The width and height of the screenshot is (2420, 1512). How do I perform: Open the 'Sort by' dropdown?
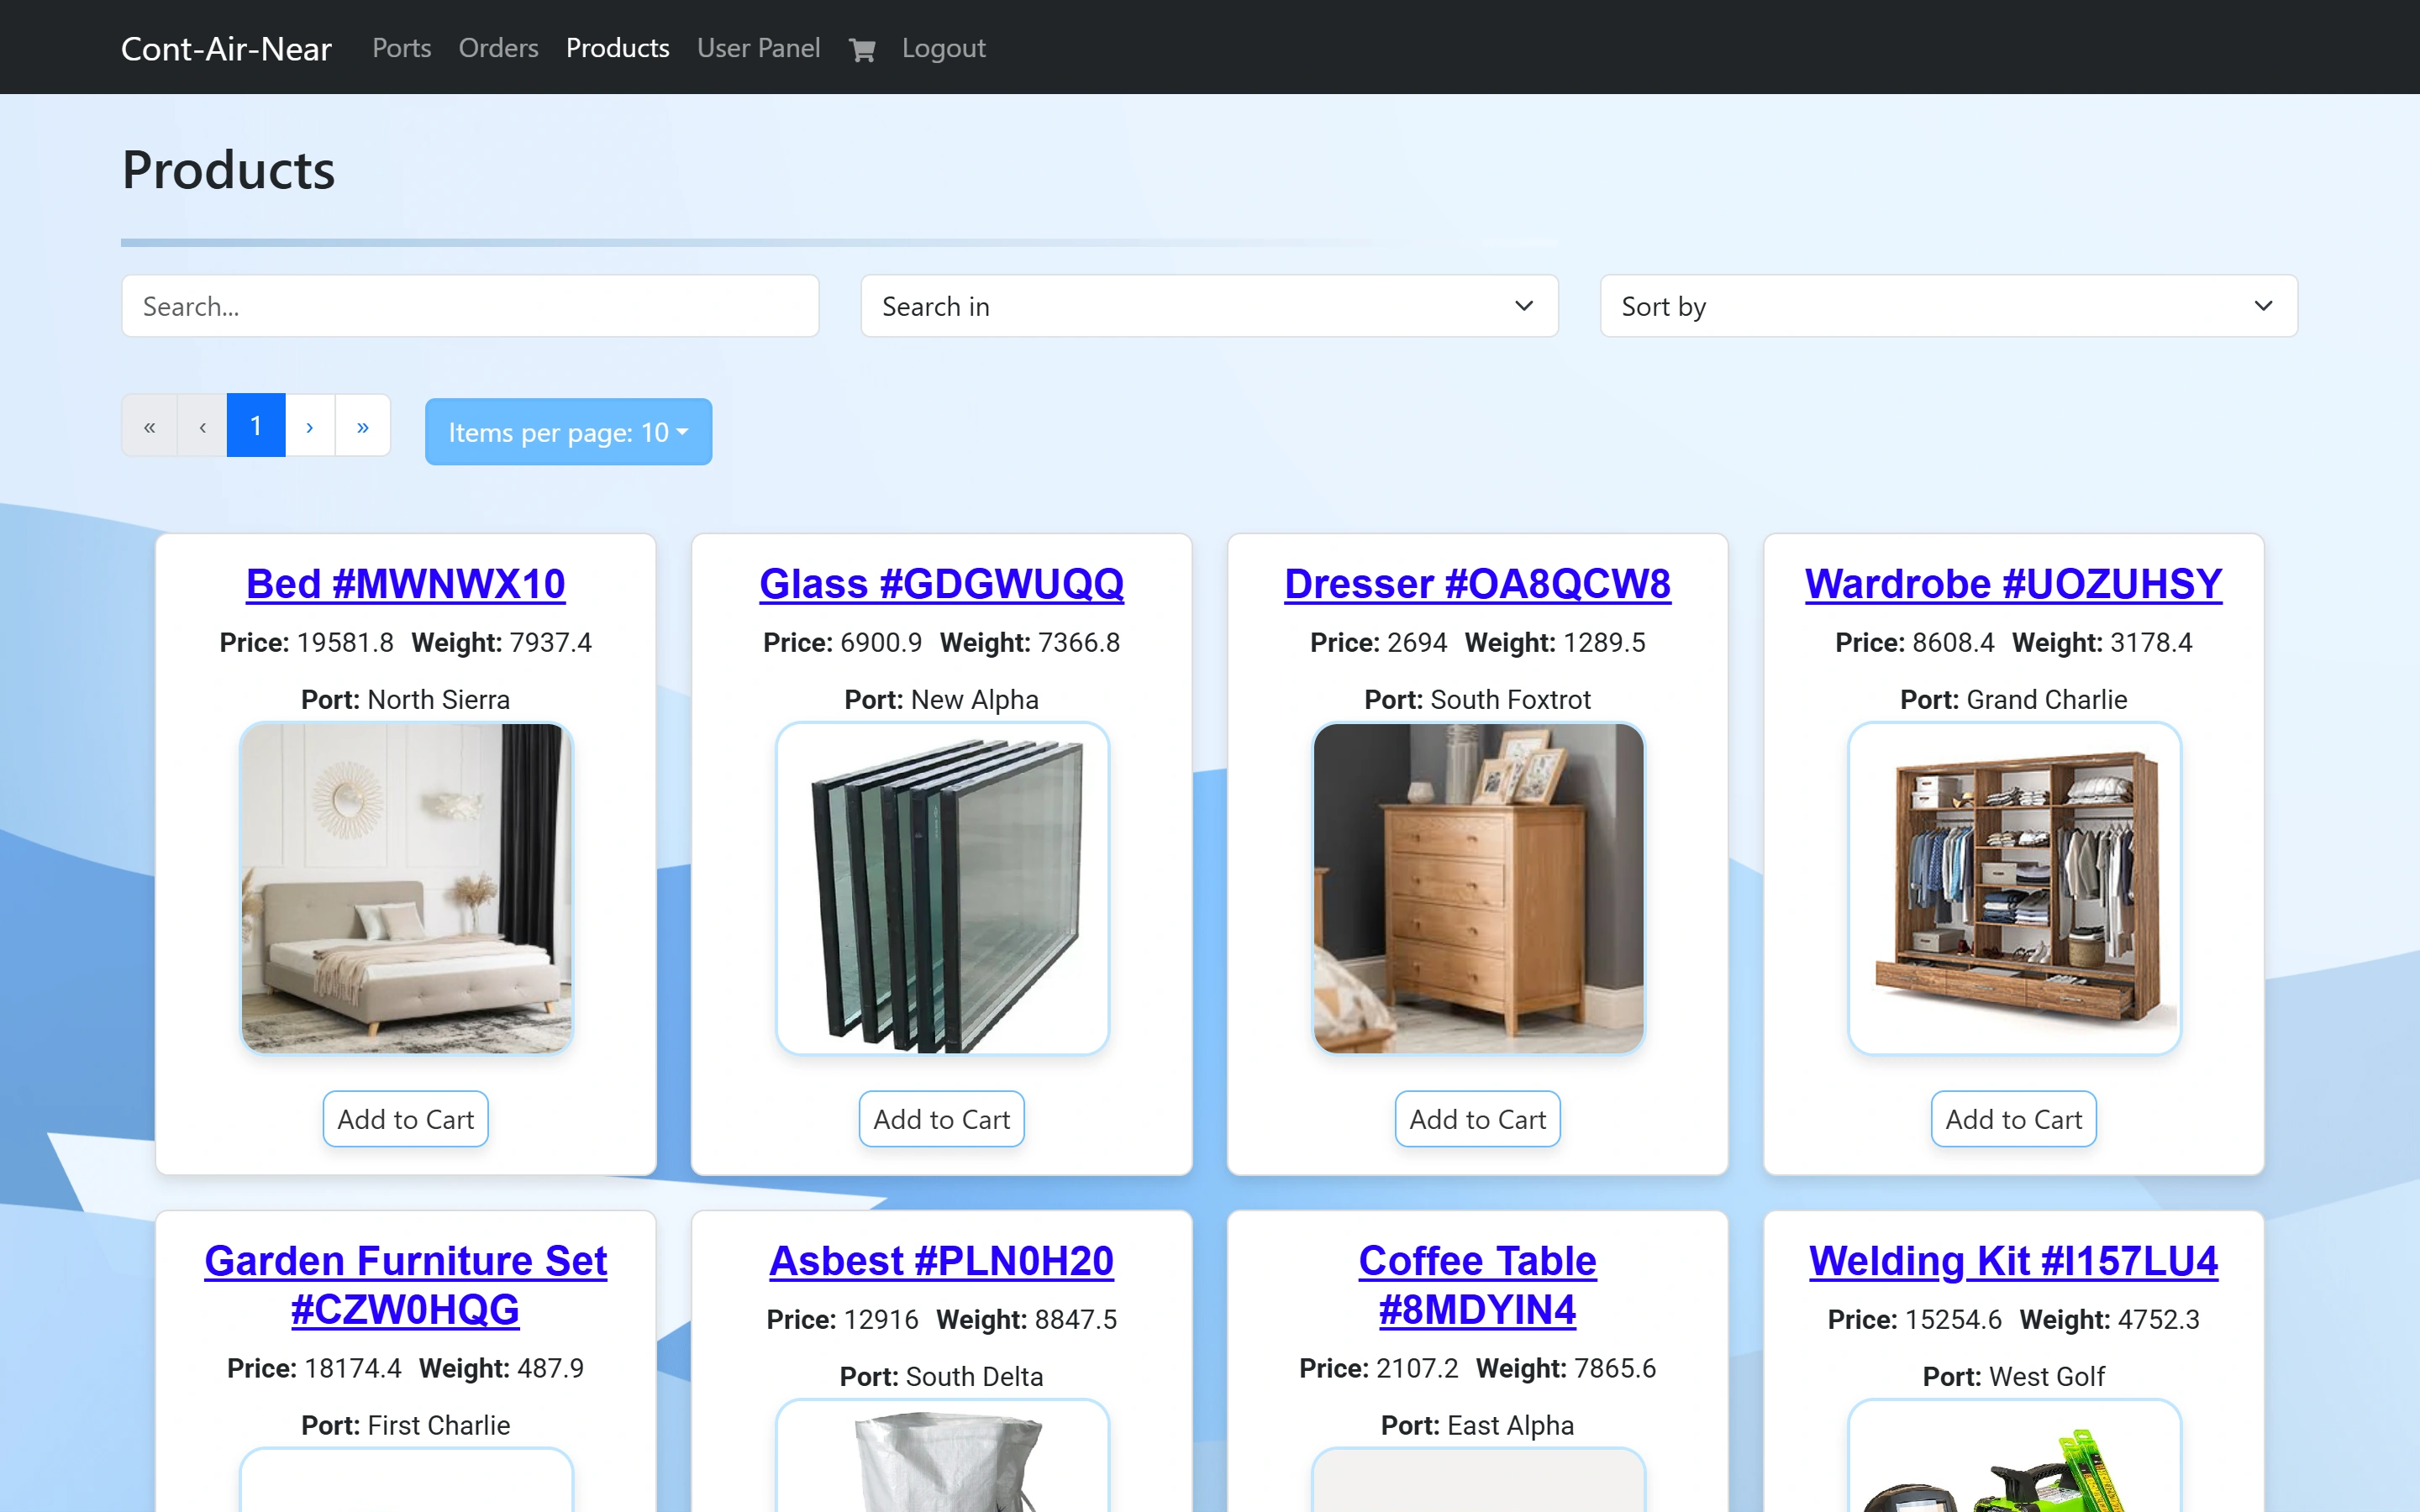pos(1948,306)
